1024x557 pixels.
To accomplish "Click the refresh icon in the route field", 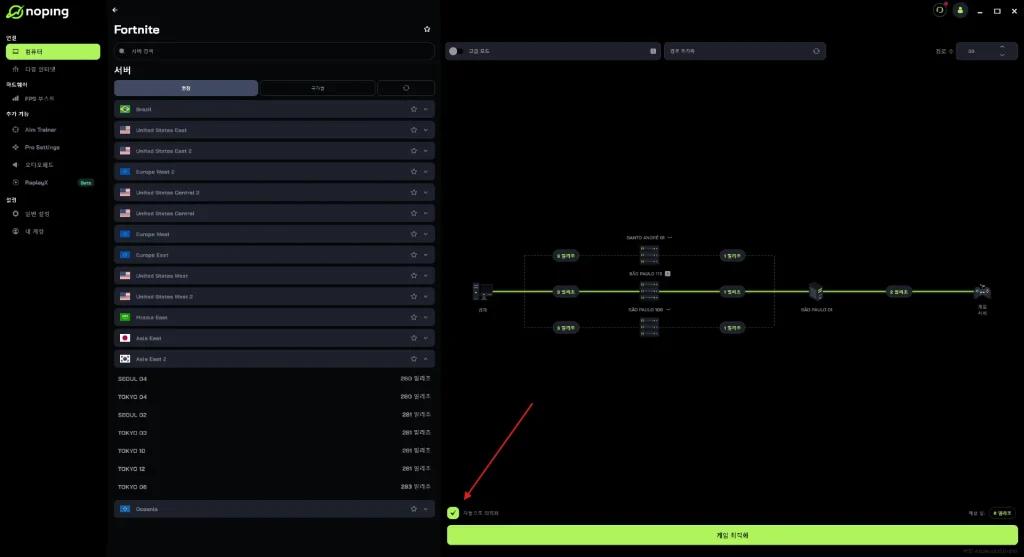I will coord(816,51).
